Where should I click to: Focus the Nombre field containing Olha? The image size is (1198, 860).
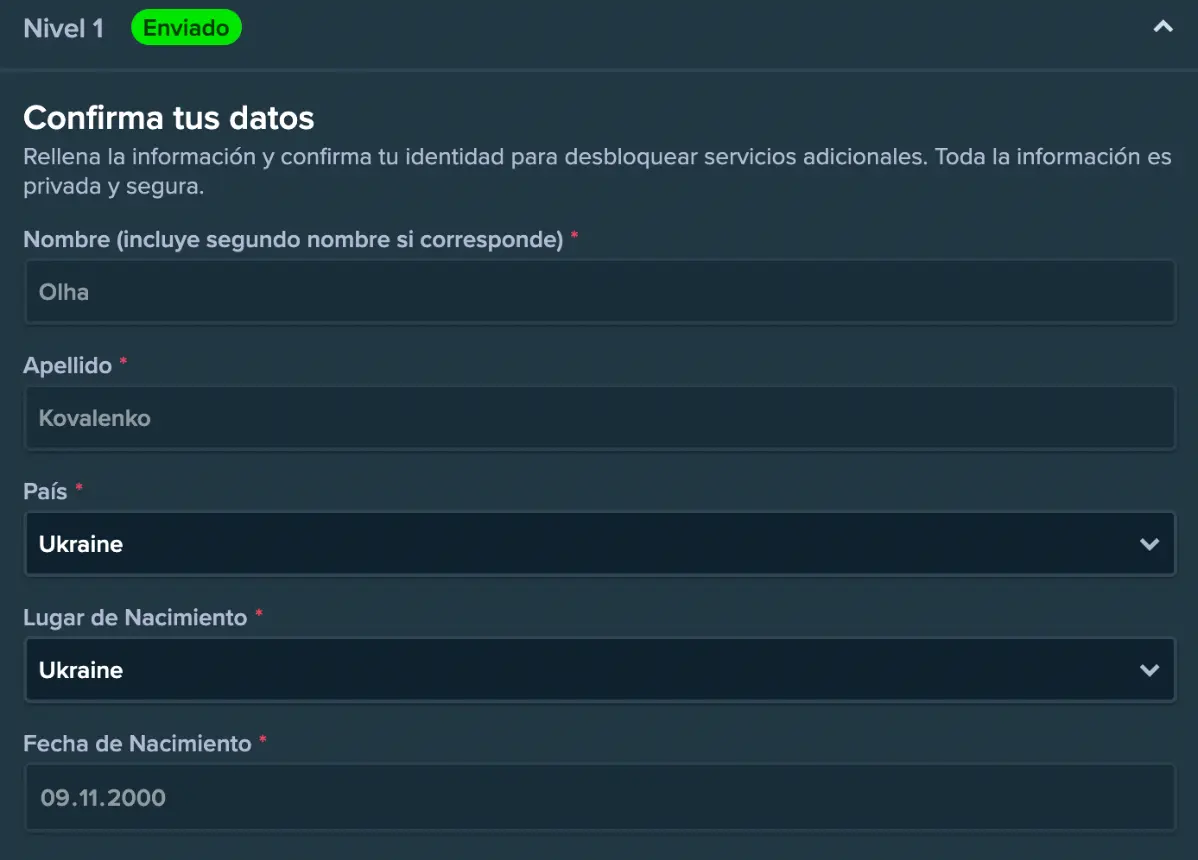tap(600, 292)
